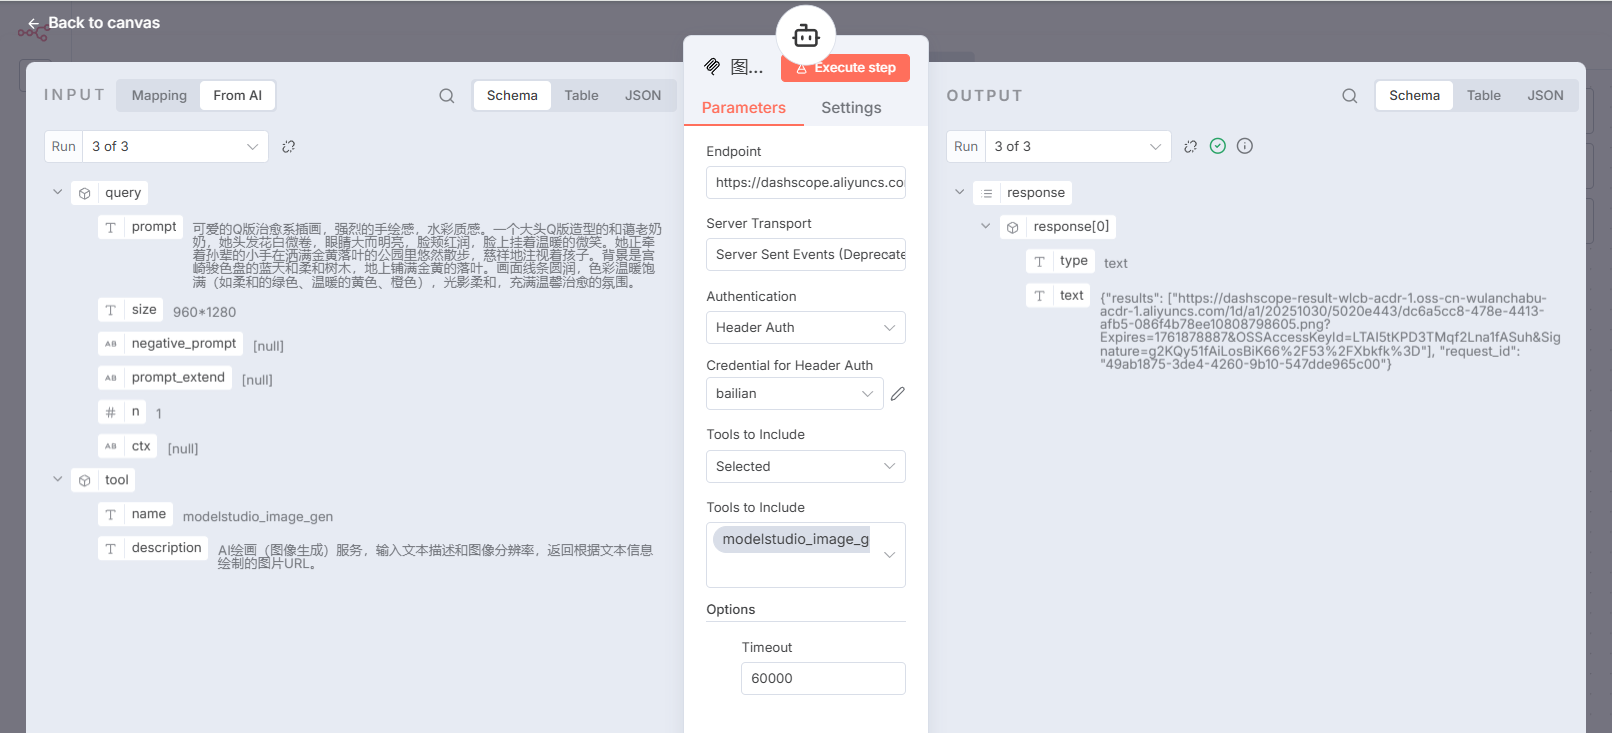Open the Authentication dropdown showing Header Auth
1612x733 pixels.
[806, 328]
